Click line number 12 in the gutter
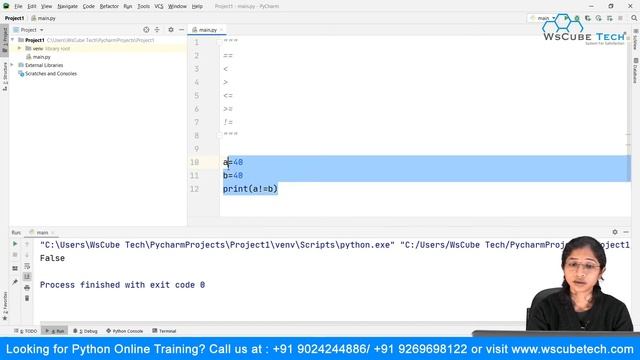 (x=195, y=189)
